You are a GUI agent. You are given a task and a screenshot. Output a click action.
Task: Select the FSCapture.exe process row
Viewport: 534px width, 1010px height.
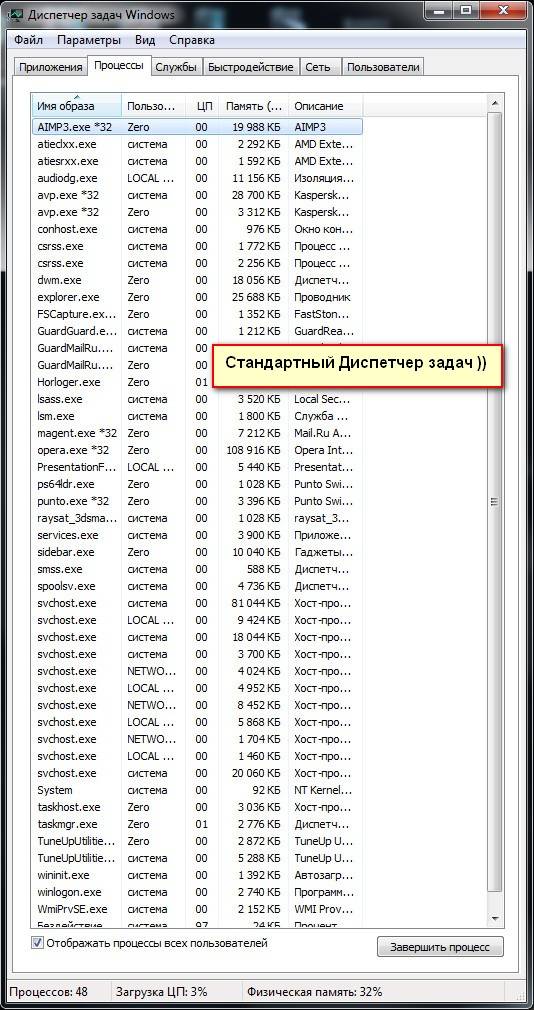(x=197, y=314)
